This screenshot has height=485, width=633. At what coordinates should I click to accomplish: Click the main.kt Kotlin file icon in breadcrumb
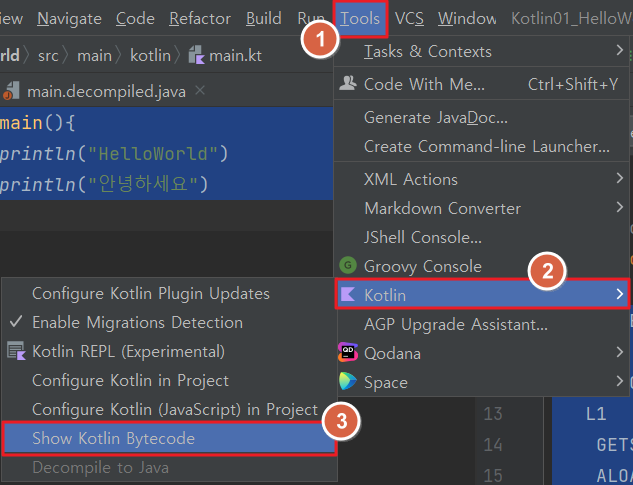pos(197,55)
